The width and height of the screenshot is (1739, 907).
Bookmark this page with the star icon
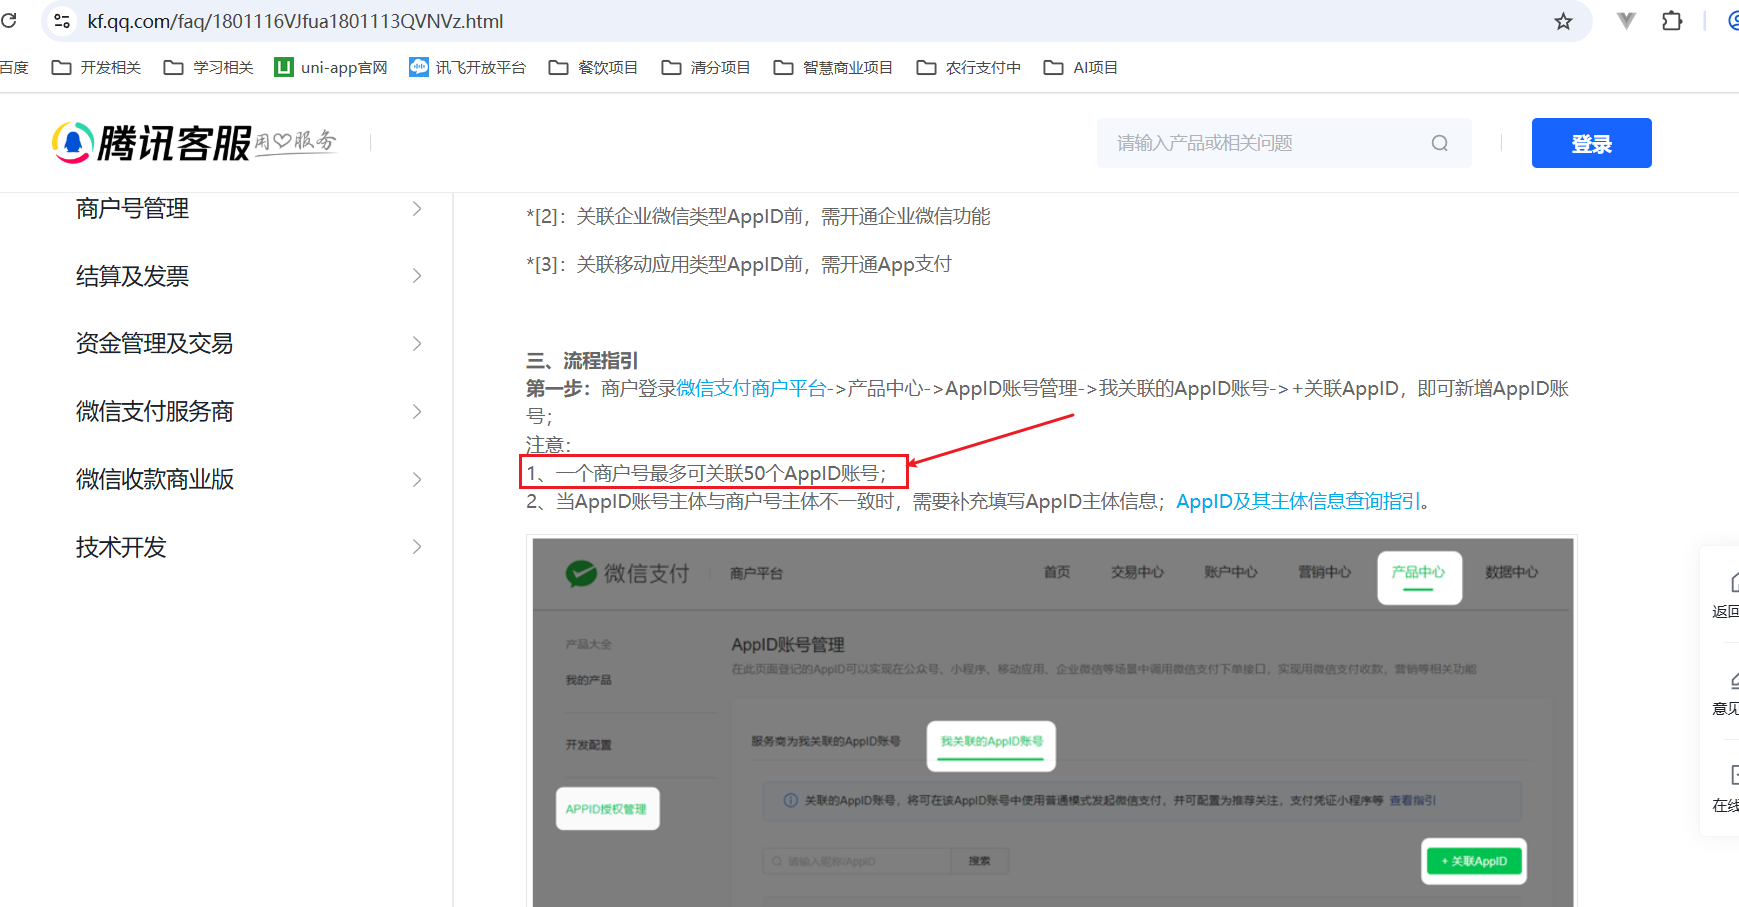[x=1563, y=21]
